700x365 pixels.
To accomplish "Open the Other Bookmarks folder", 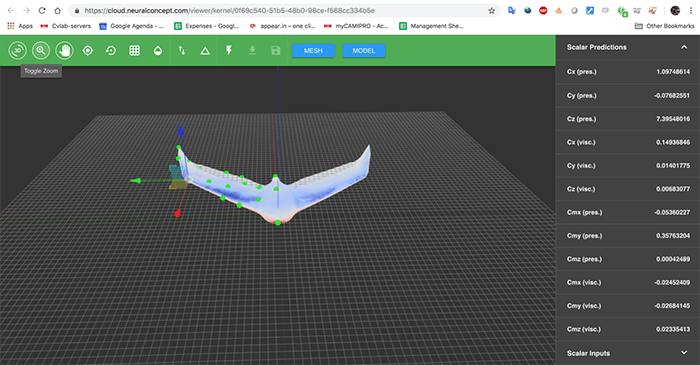I will coord(665,26).
